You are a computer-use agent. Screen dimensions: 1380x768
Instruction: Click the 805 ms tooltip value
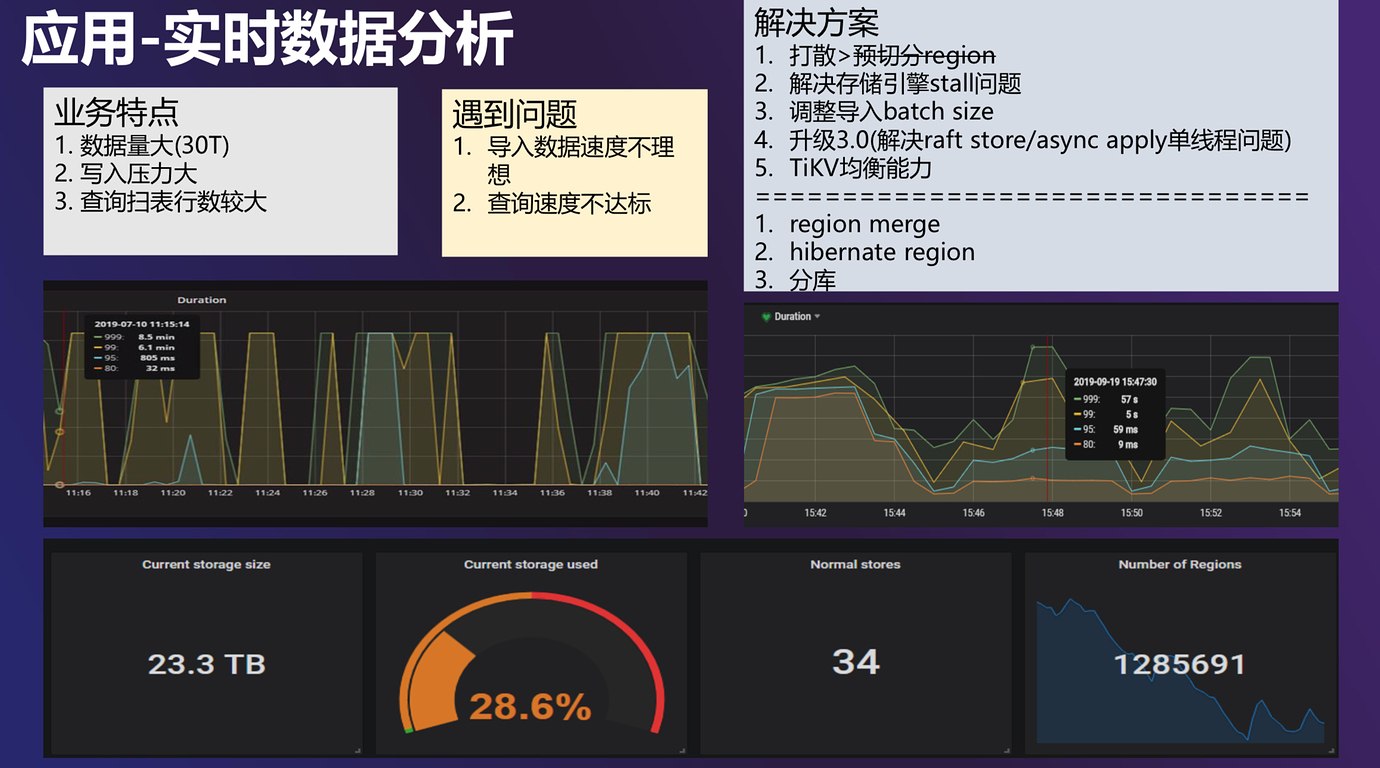pos(157,358)
